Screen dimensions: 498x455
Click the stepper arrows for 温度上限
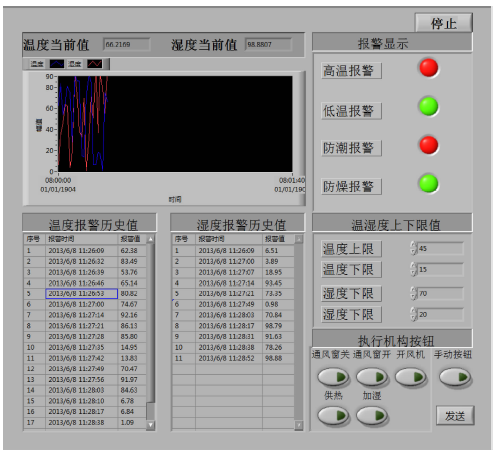coord(413,248)
